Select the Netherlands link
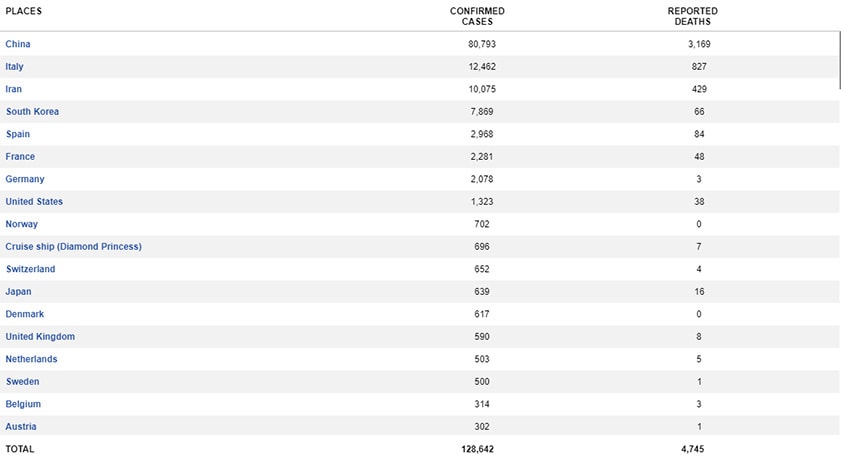The height and width of the screenshot is (471, 841). pos(32,359)
